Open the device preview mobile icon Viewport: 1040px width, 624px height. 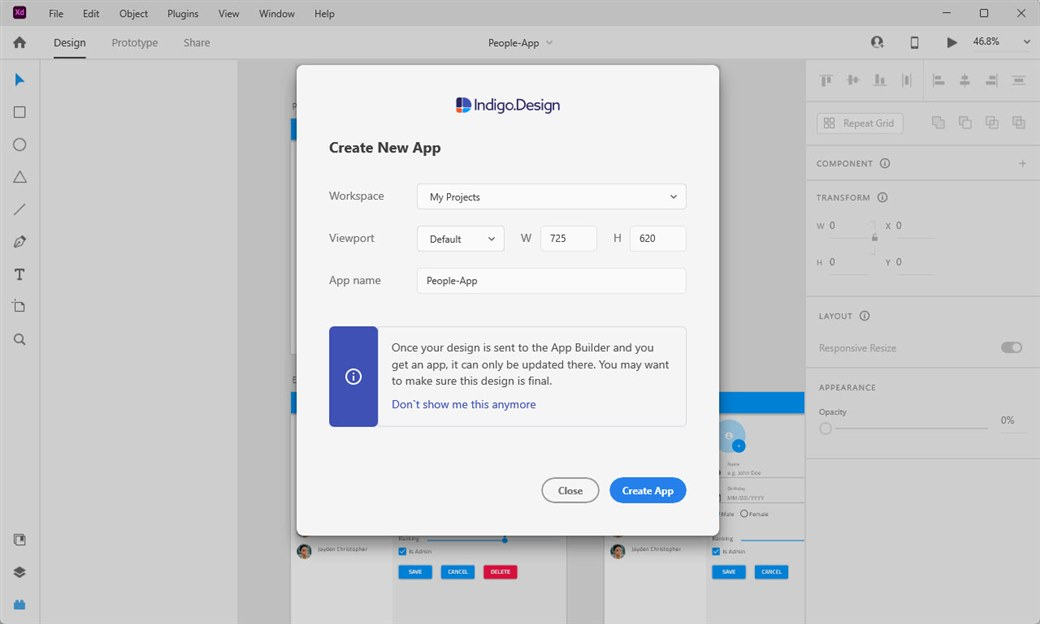(x=915, y=42)
